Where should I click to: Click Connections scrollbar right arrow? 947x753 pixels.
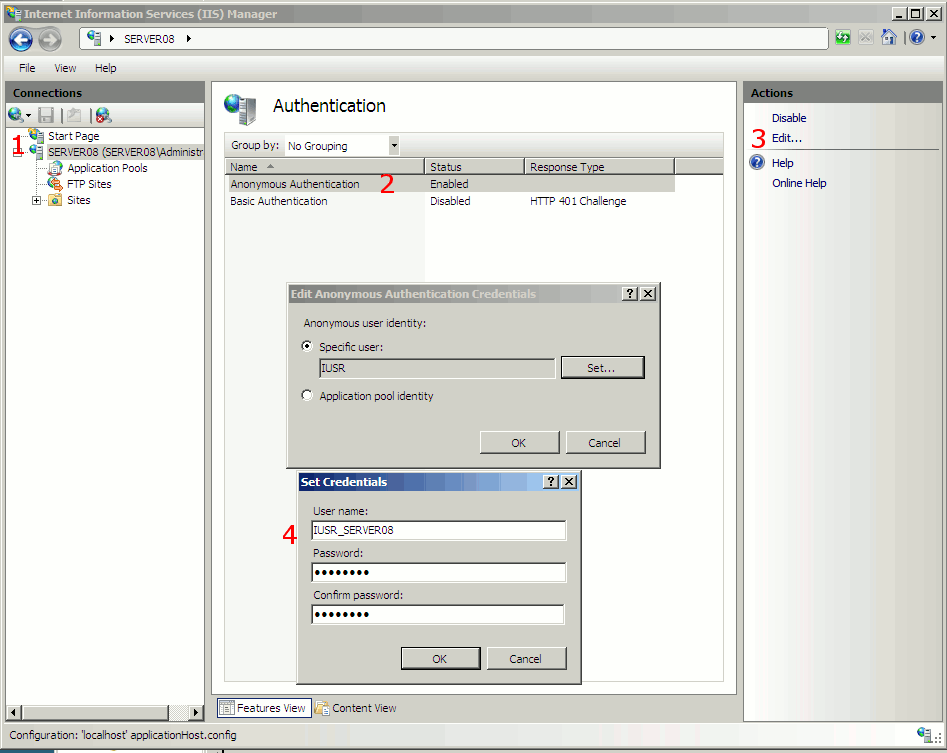[195, 713]
